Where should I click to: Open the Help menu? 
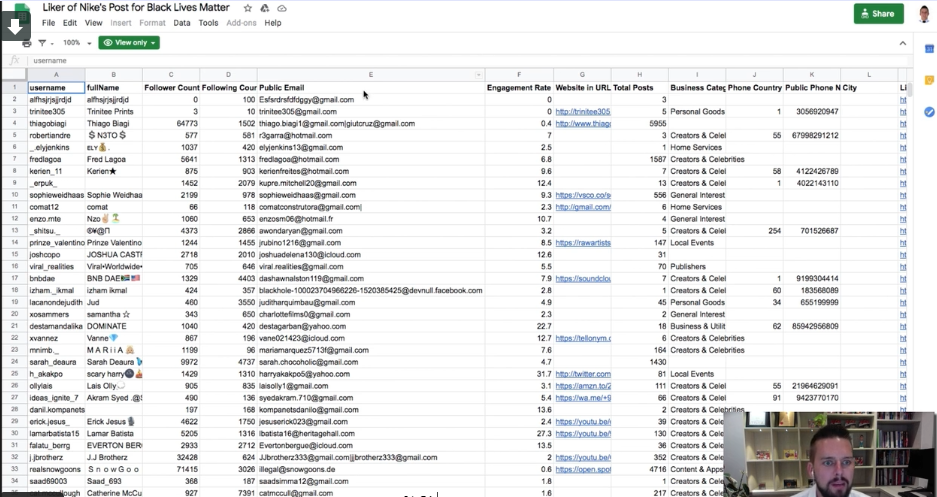point(272,23)
